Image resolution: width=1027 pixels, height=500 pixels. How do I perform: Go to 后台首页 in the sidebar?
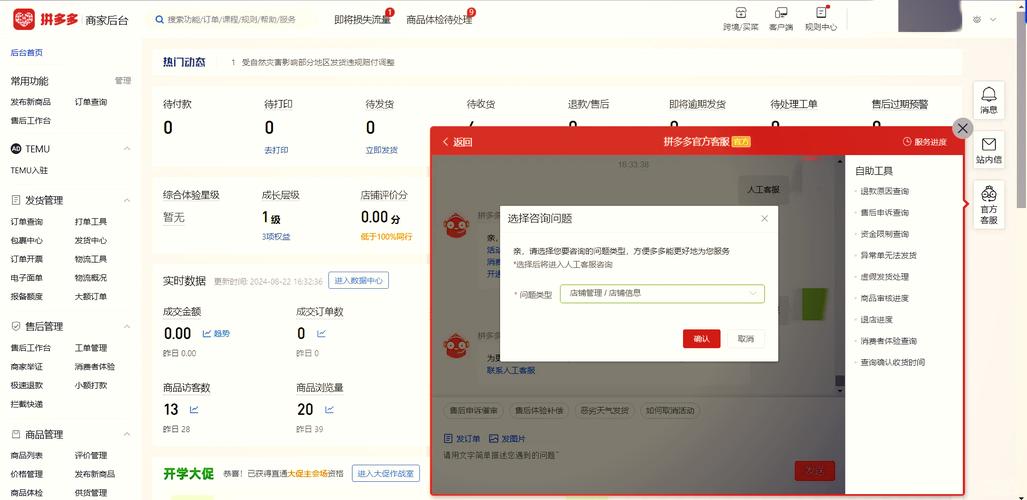coord(27,52)
